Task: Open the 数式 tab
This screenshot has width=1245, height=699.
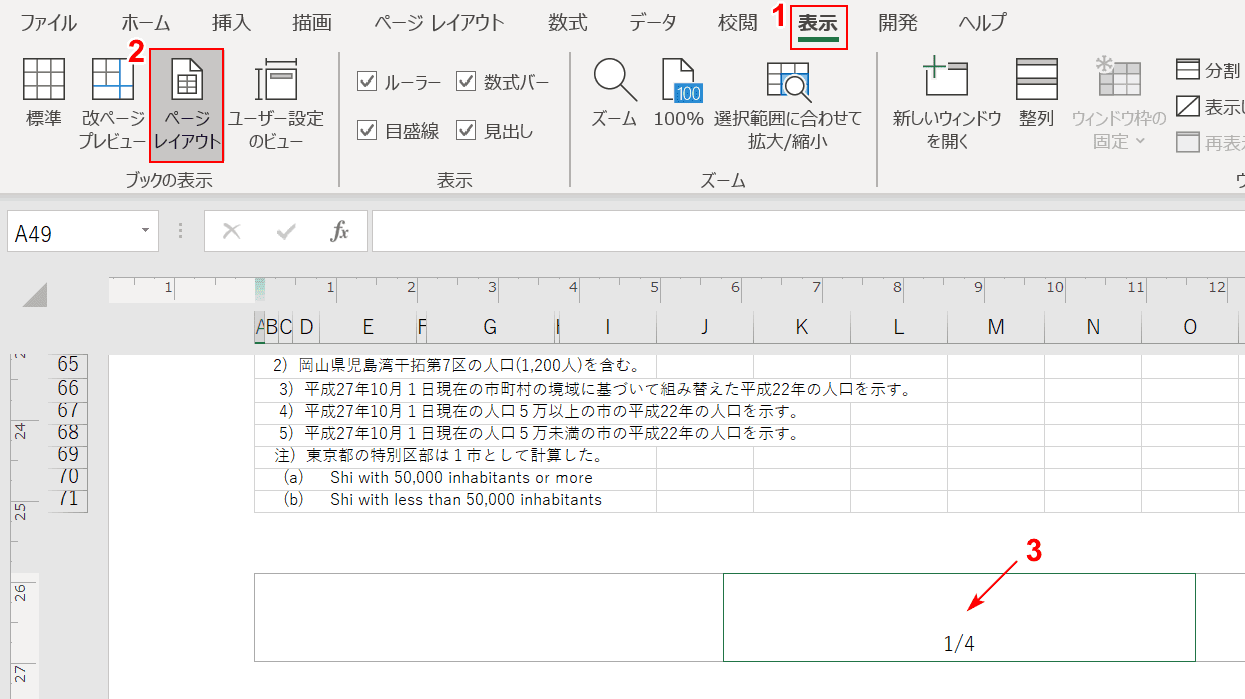Action: coord(568,23)
